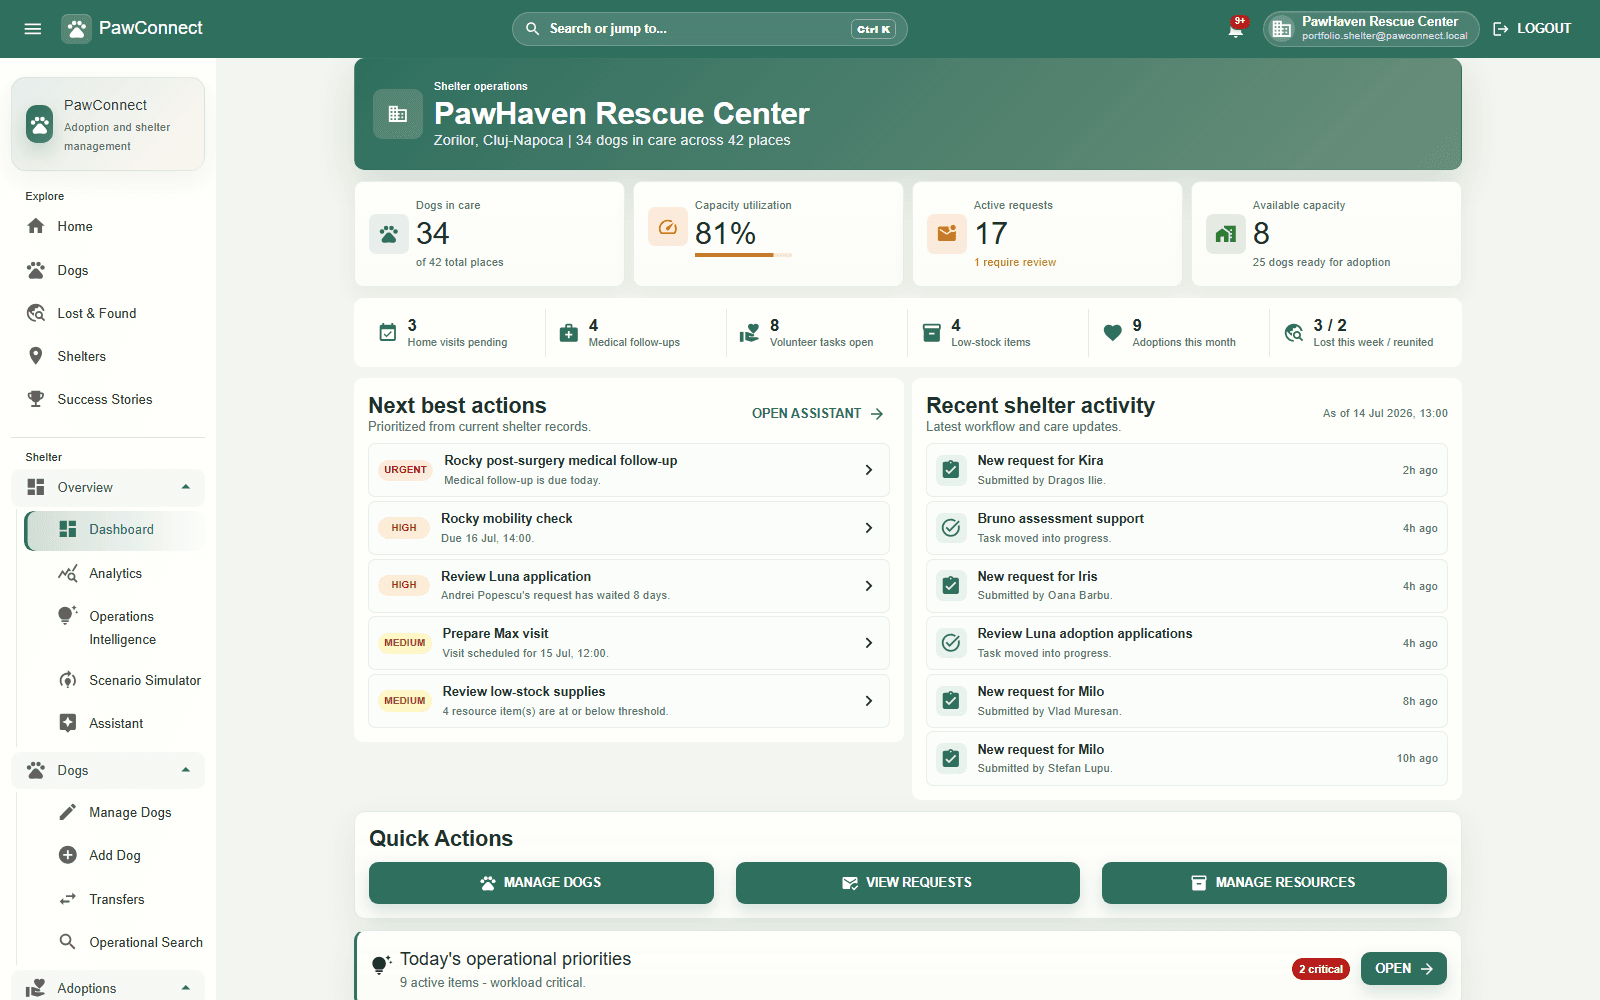Click Operational Search magnifier icon

[x=68, y=942]
